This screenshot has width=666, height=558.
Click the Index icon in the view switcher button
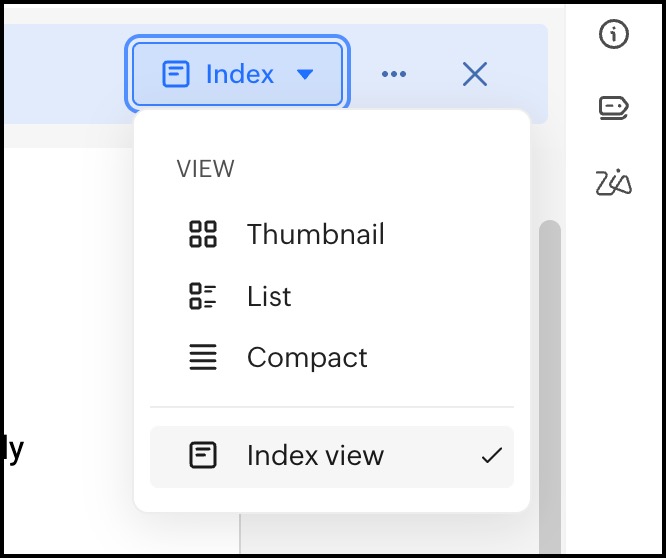point(176,74)
